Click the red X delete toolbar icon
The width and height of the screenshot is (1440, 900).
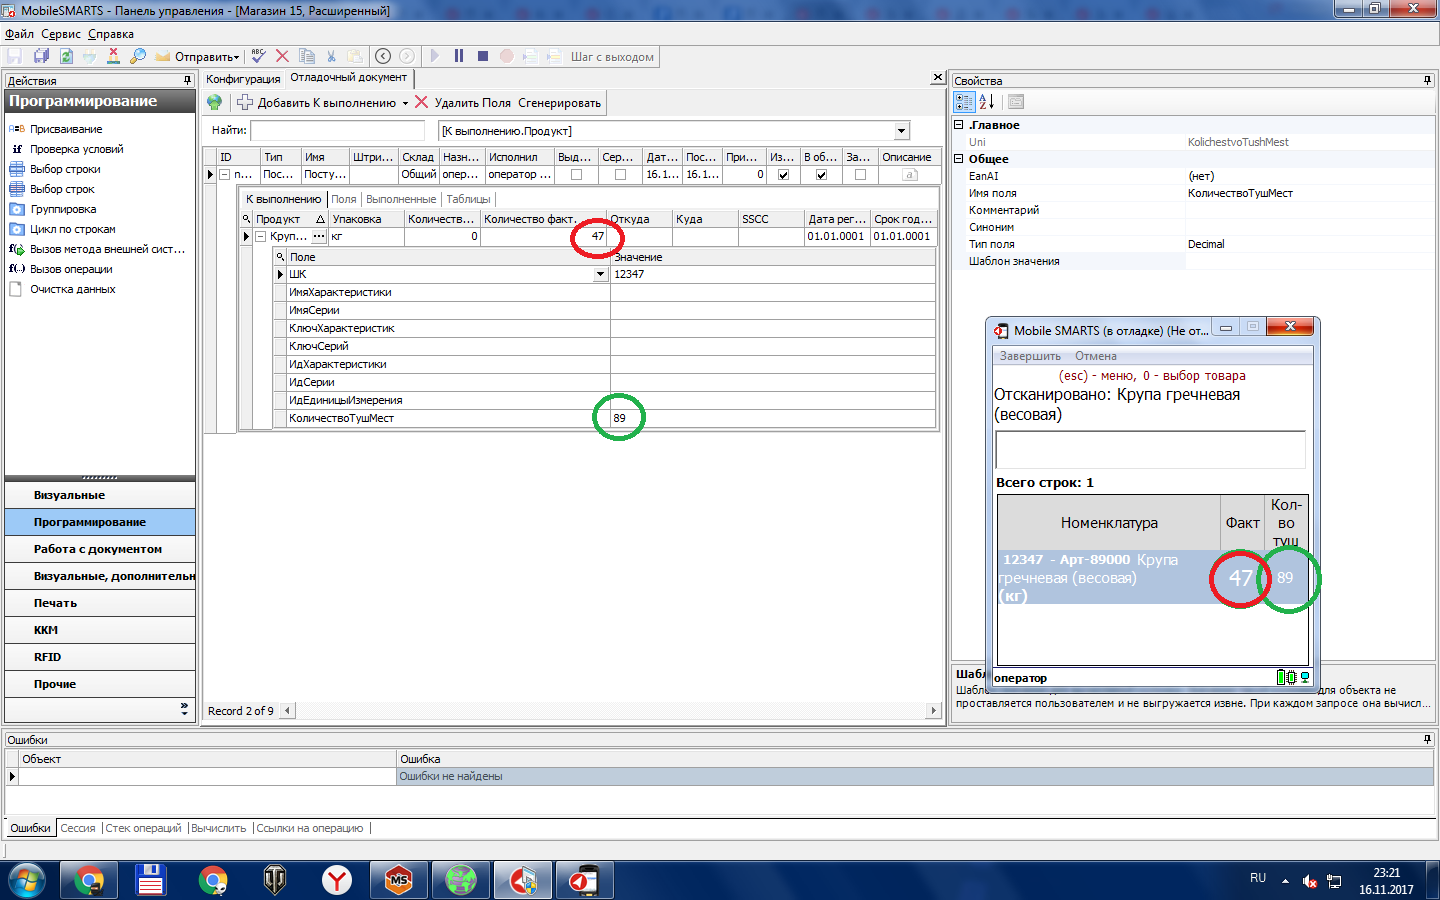(282, 57)
